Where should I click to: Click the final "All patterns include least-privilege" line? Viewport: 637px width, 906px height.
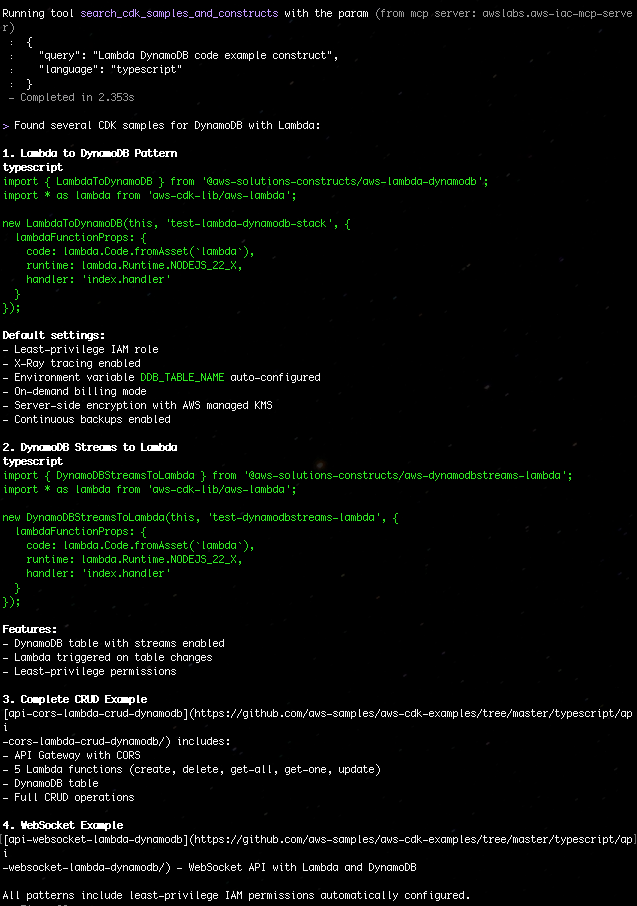click(236, 895)
